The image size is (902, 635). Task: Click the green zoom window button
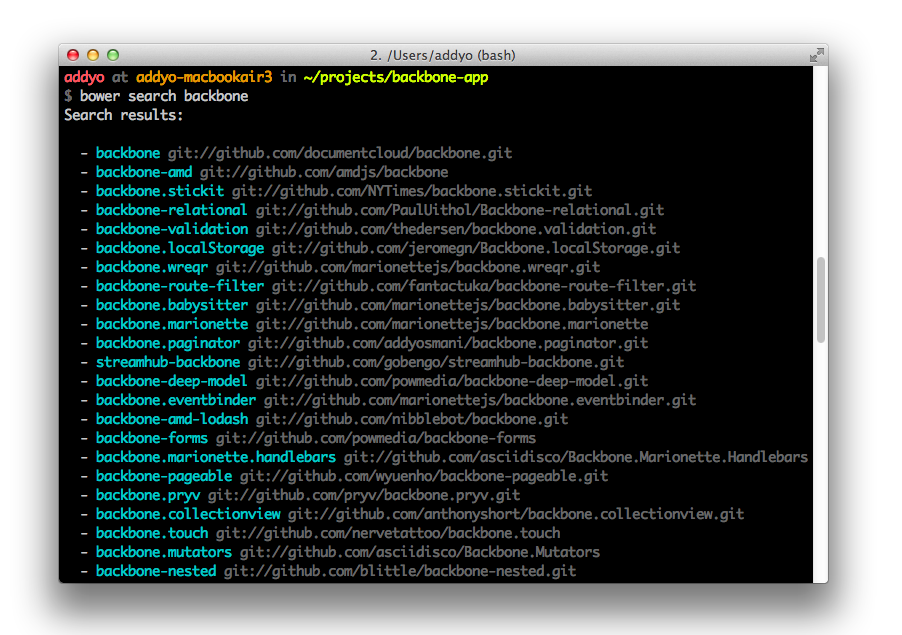pos(113,55)
